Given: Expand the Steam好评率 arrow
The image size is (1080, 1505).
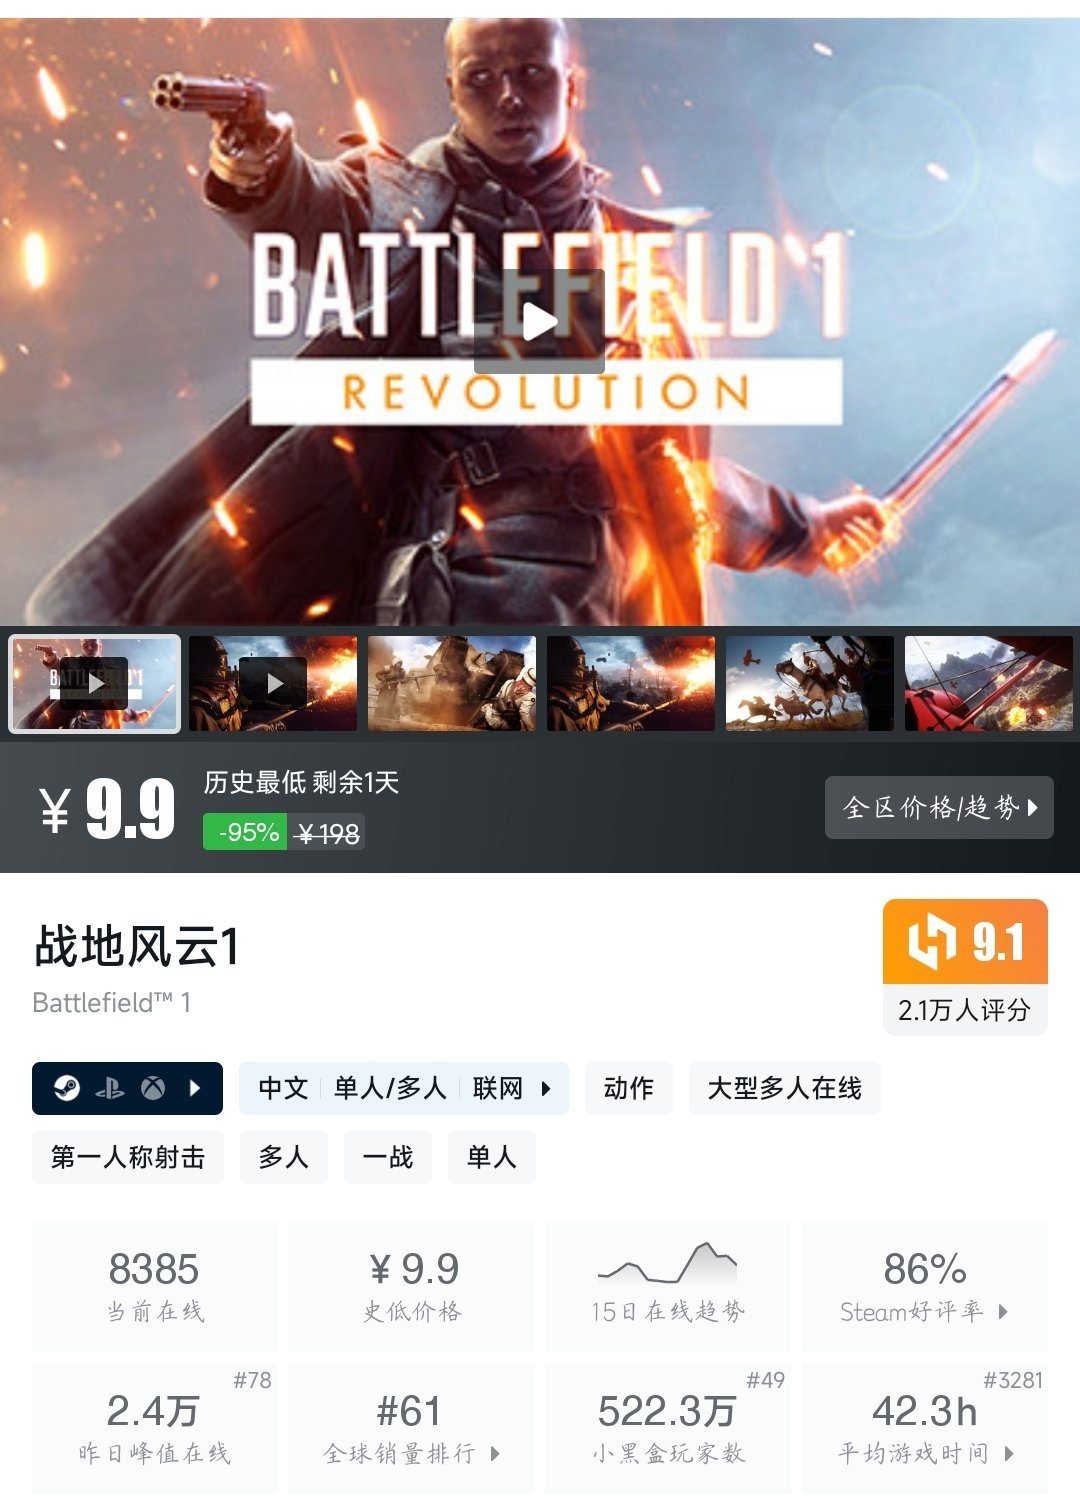Looking at the screenshot, I should click(x=1003, y=1311).
